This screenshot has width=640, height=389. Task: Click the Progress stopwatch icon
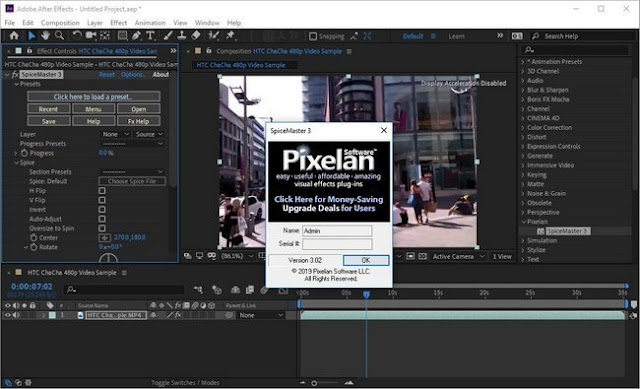pos(24,153)
